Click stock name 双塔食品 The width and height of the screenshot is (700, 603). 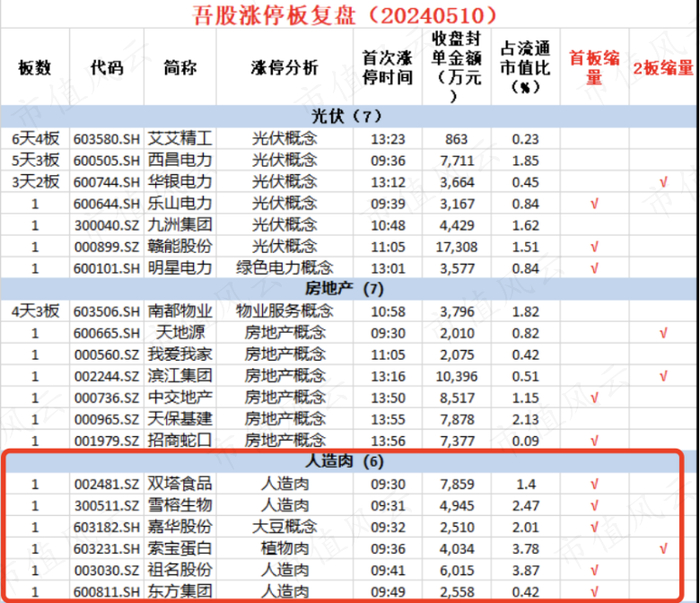click(x=180, y=483)
